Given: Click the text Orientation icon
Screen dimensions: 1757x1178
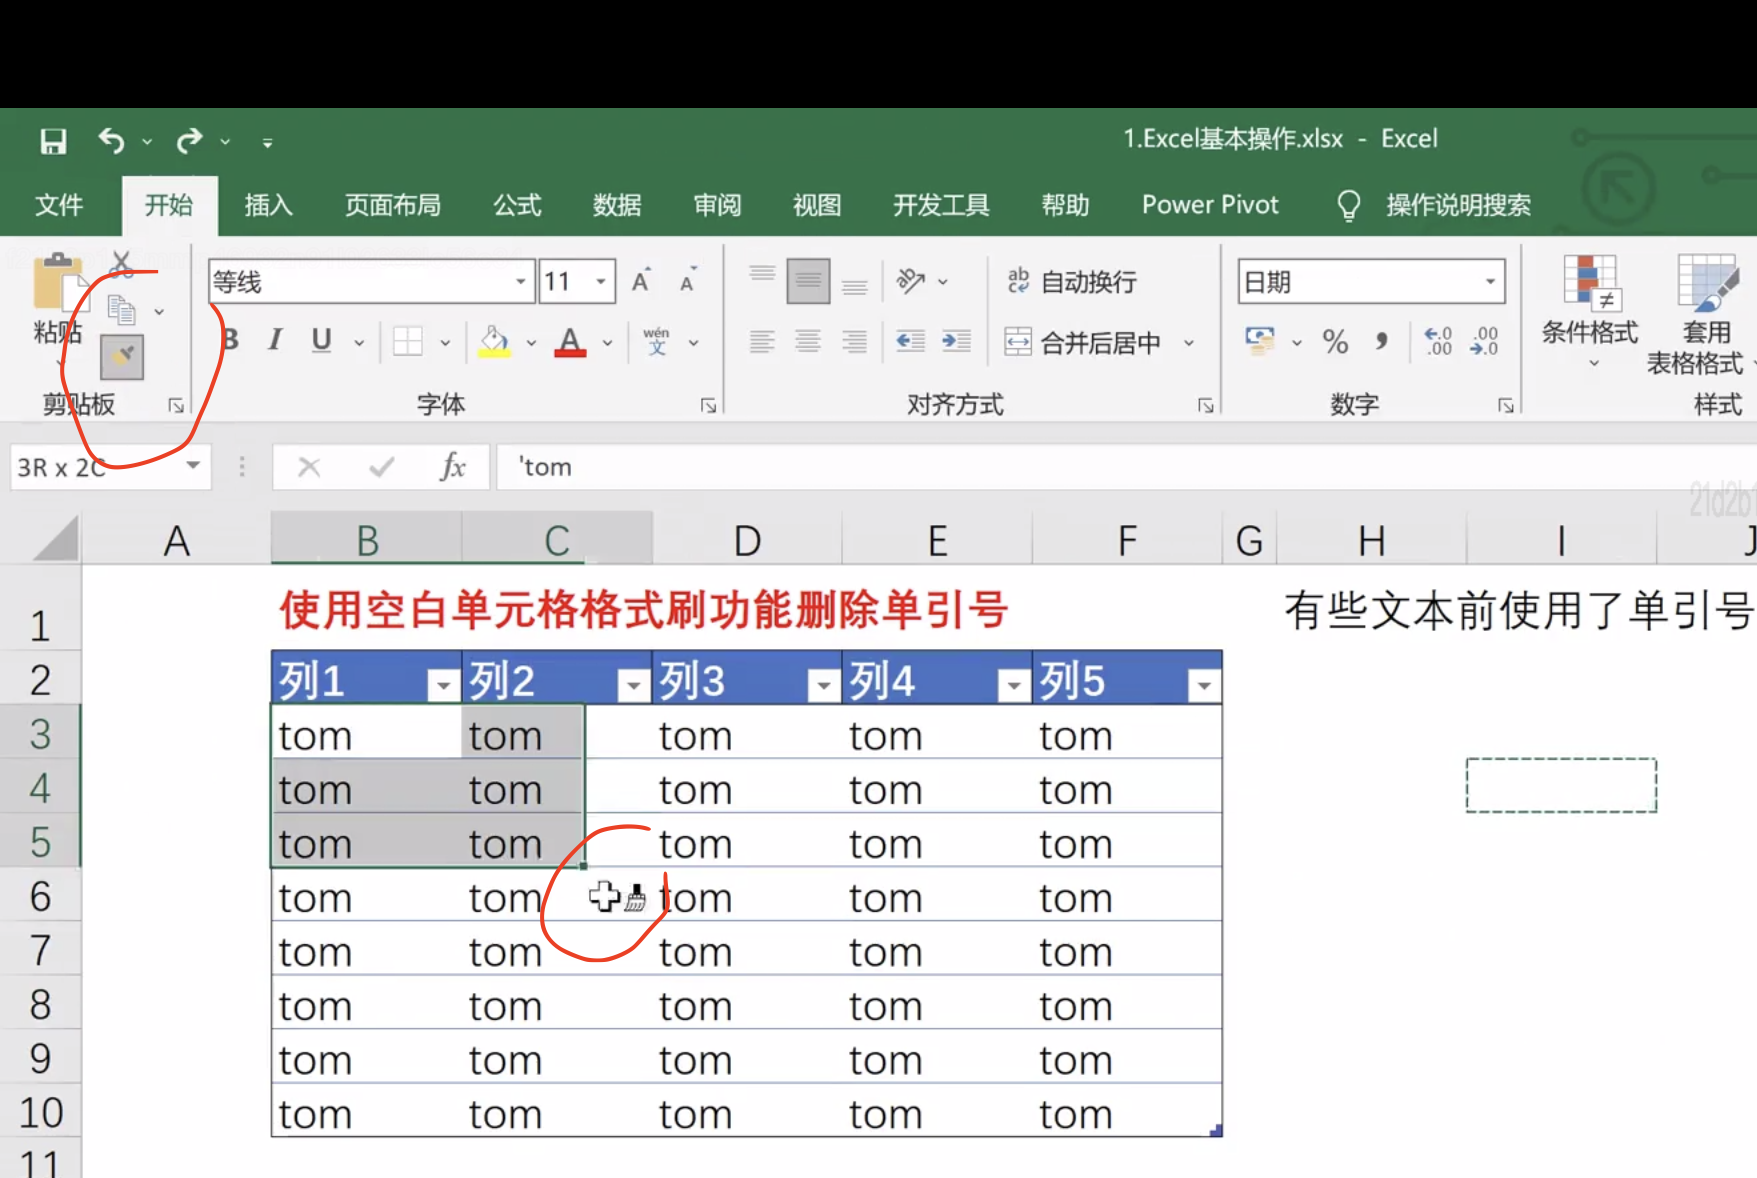Looking at the screenshot, I should [x=911, y=281].
